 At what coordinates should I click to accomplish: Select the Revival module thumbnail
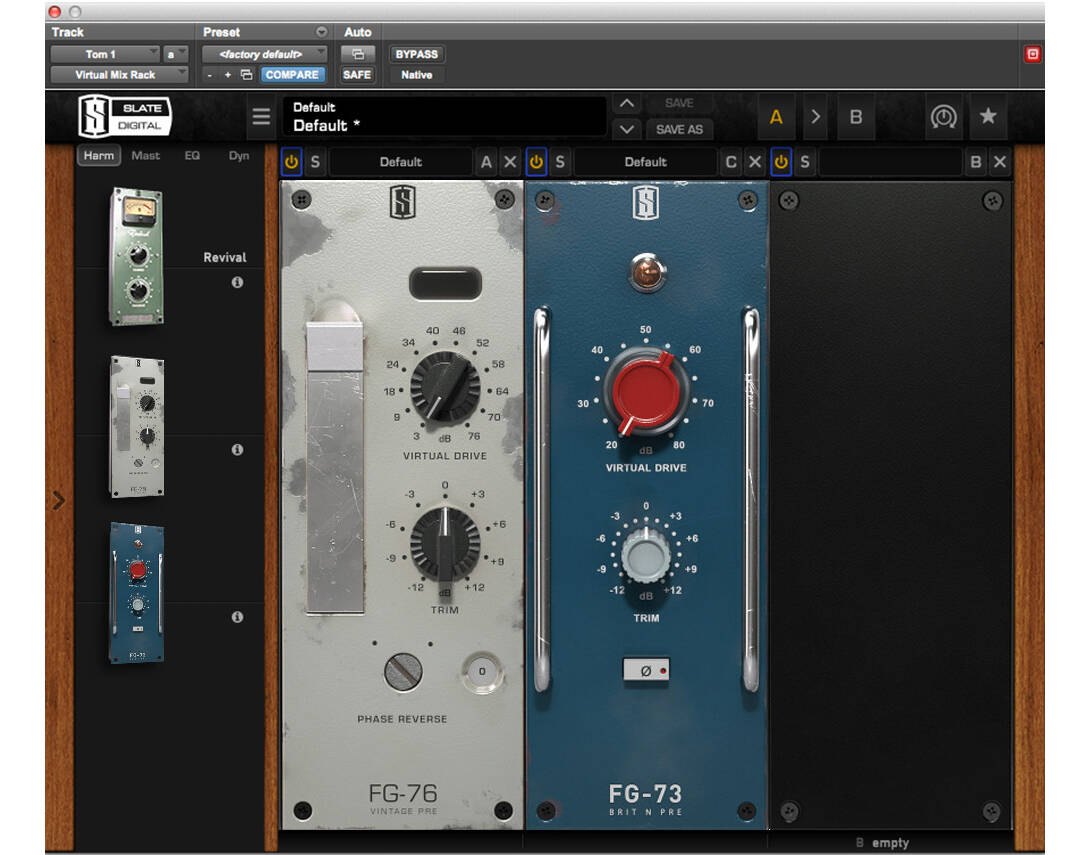pos(137,256)
